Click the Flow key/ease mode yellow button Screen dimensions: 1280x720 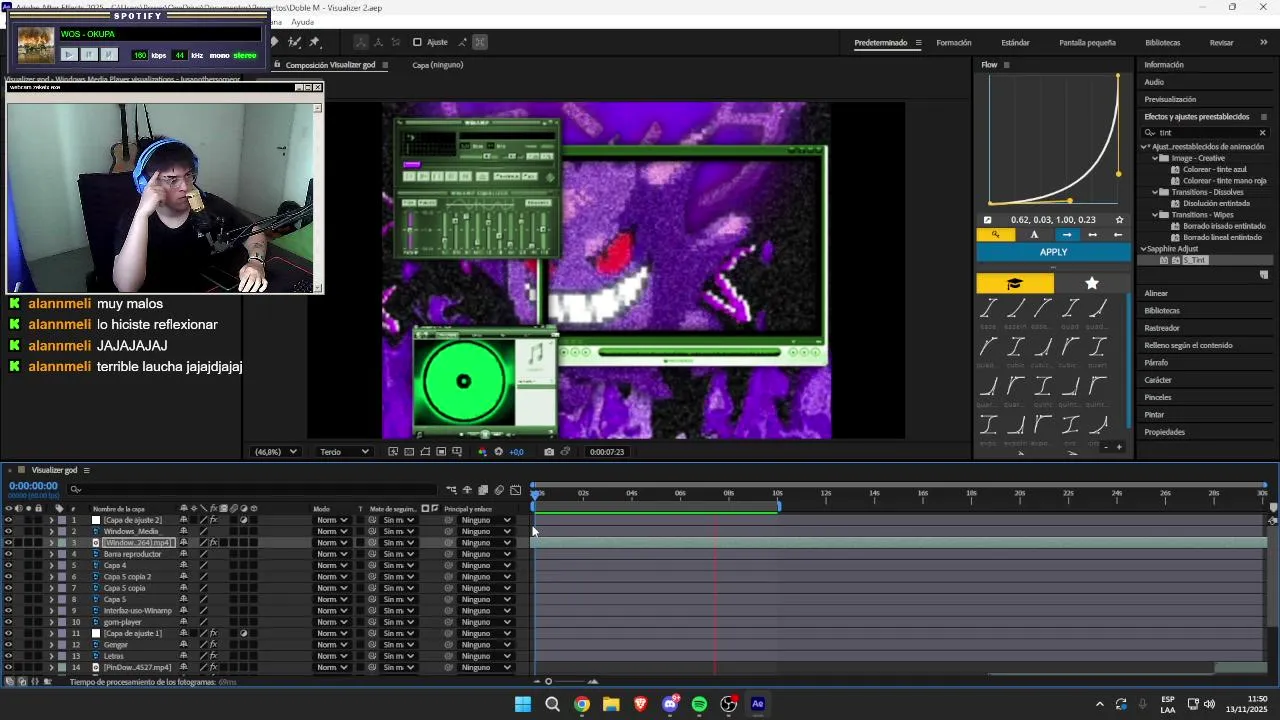click(x=996, y=235)
